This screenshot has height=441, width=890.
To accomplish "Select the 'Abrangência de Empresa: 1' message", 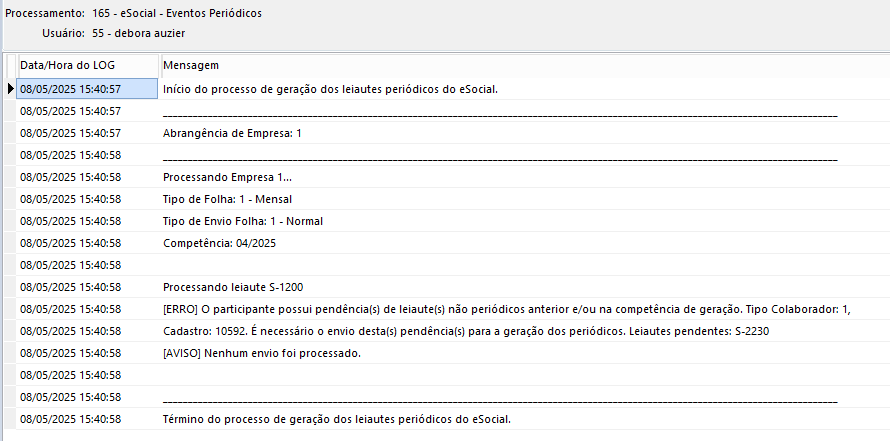I will [x=232, y=133].
